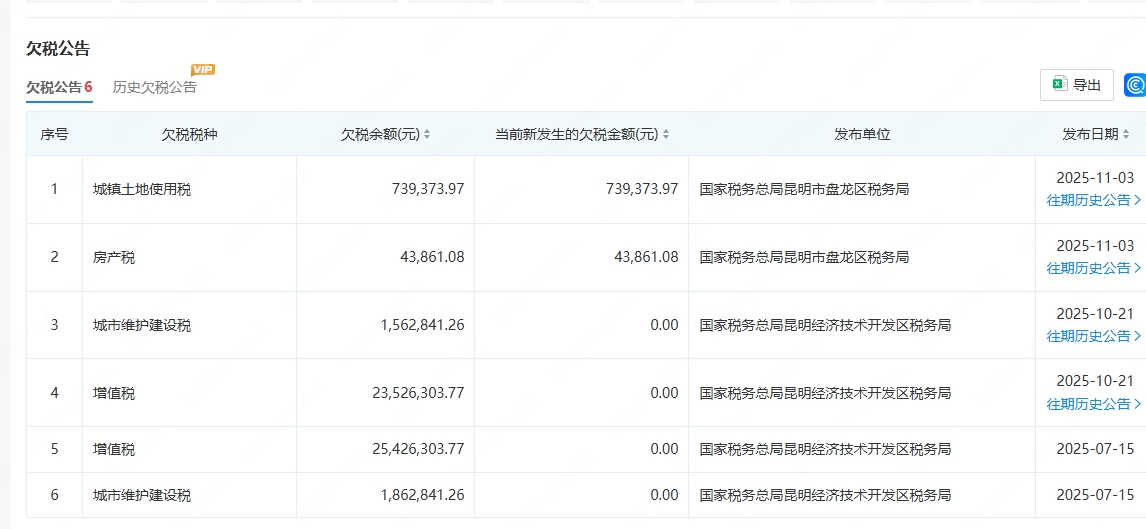The height and width of the screenshot is (529, 1146).
Task: Expand 往期历史公告 for 23,526,303.77 增值税 row
Action: coord(1093,404)
